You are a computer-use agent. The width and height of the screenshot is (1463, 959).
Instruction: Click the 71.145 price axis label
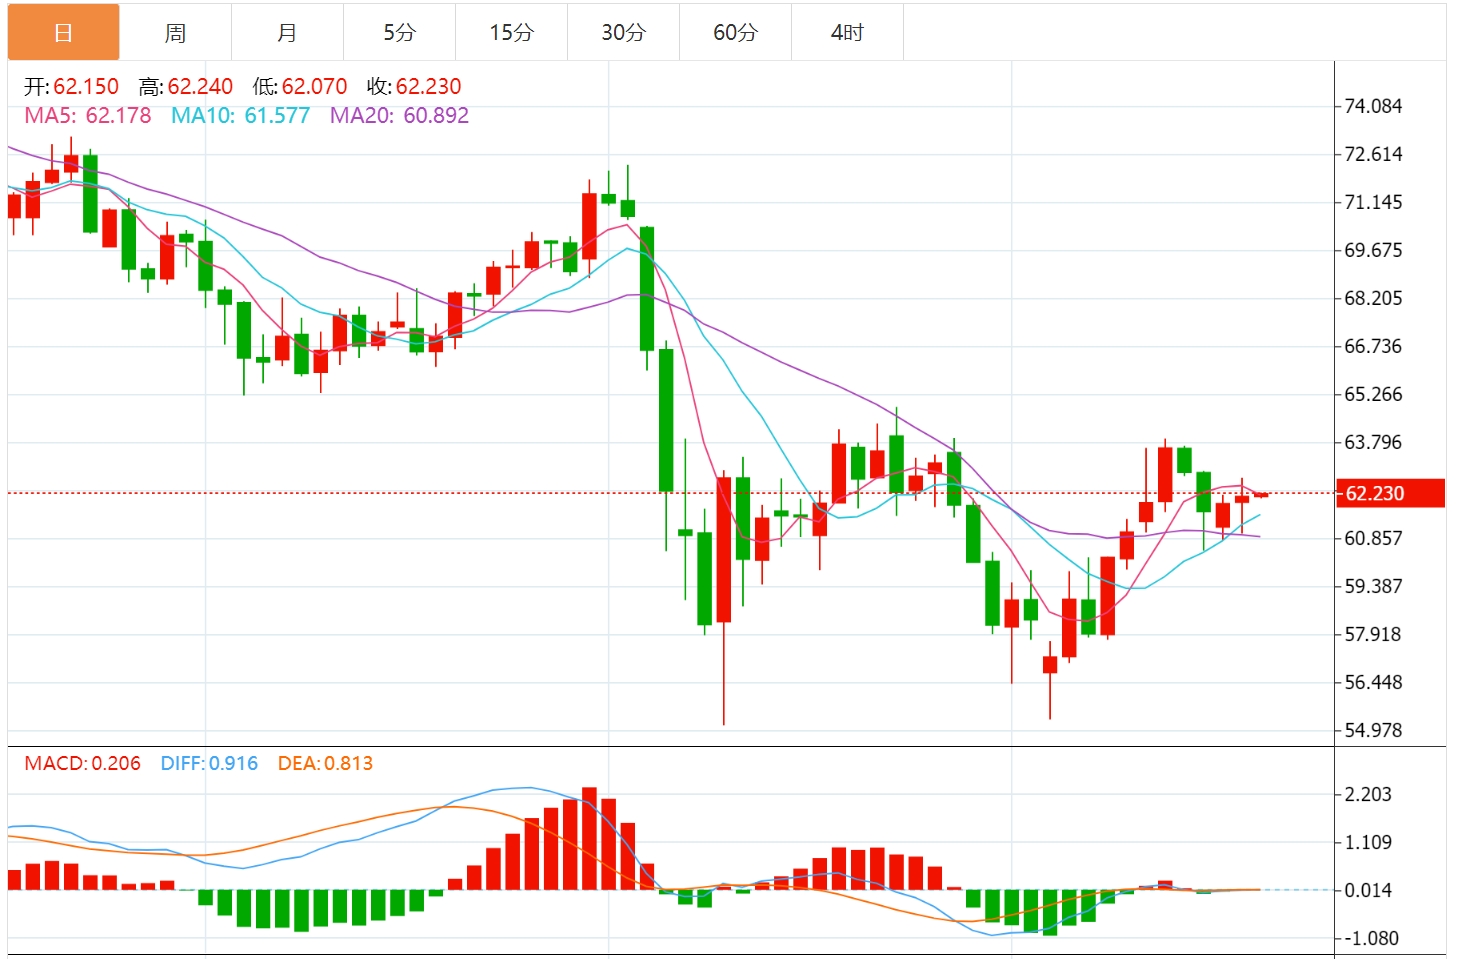tap(1373, 202)
